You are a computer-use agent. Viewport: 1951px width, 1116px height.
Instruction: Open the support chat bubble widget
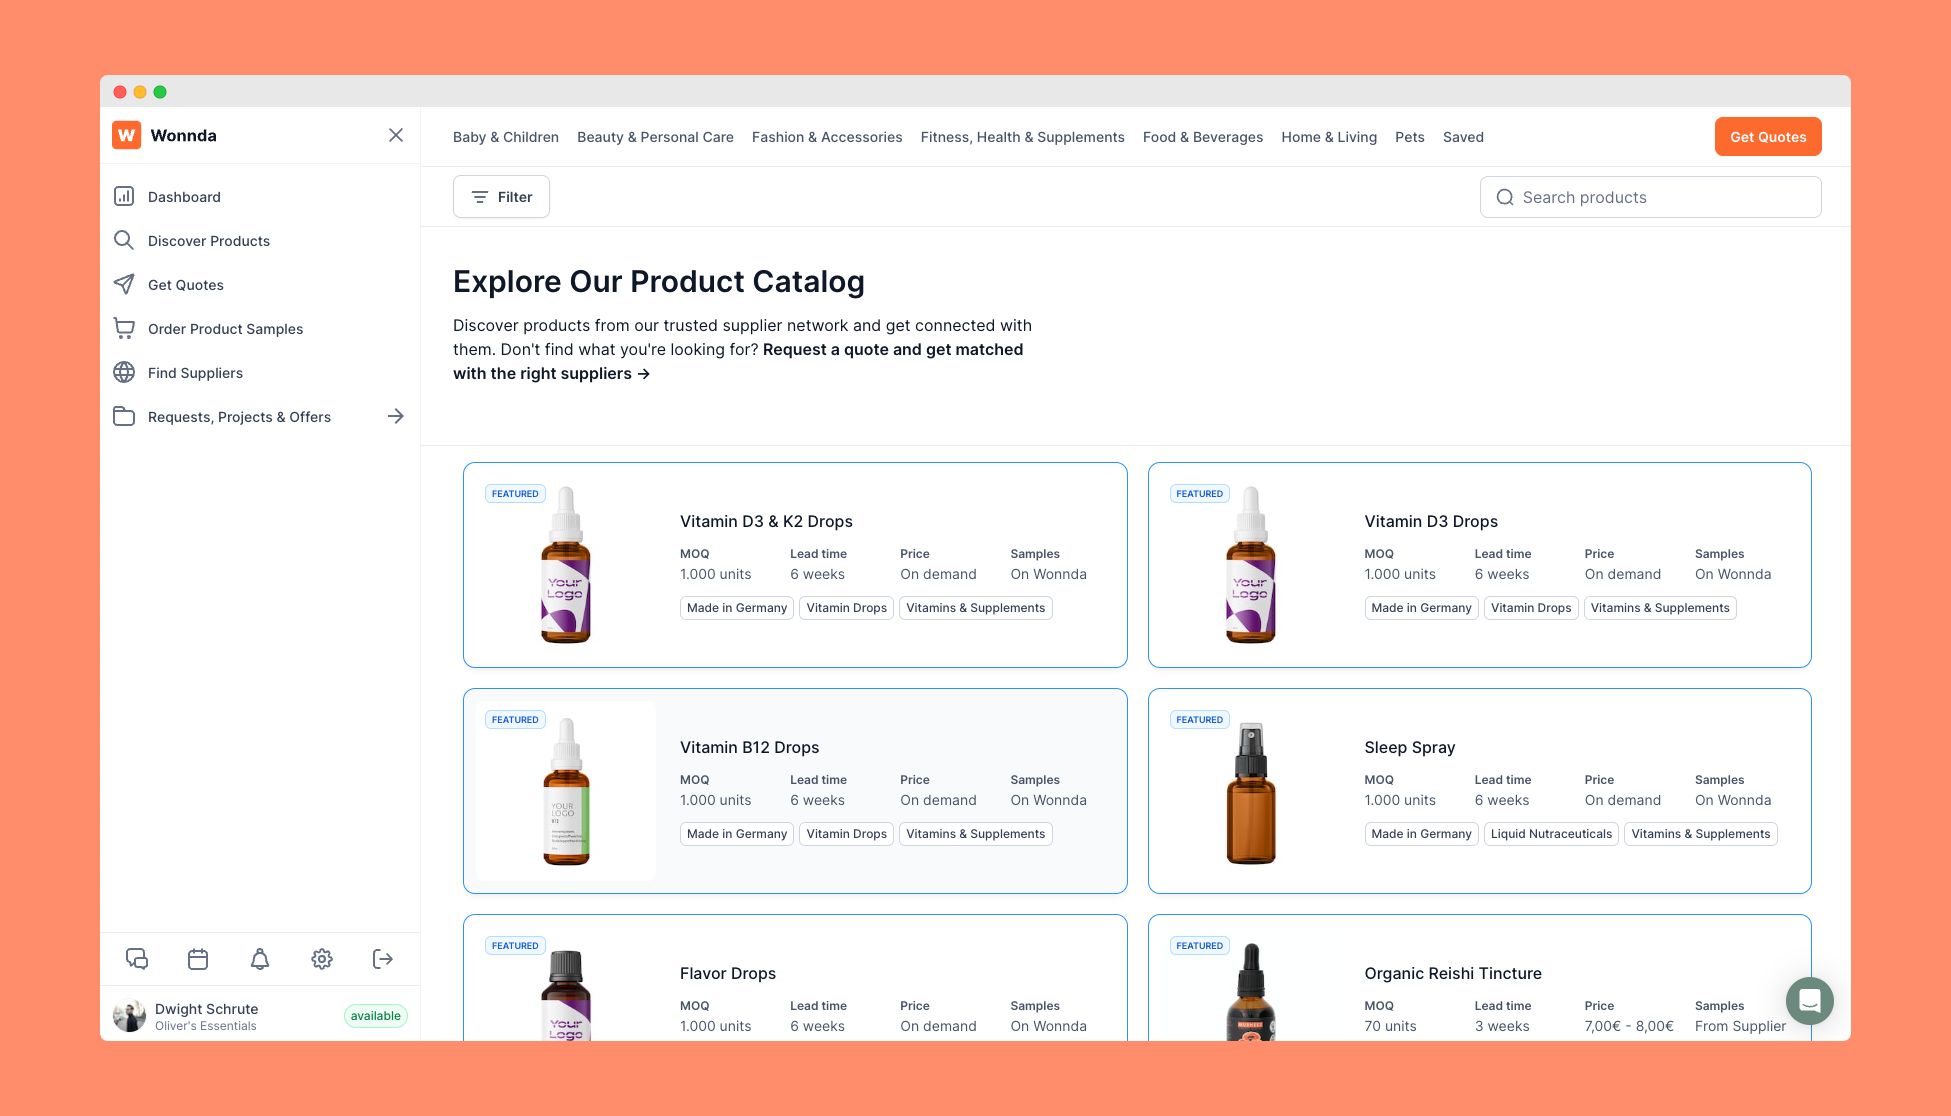coord(1809,1001)
